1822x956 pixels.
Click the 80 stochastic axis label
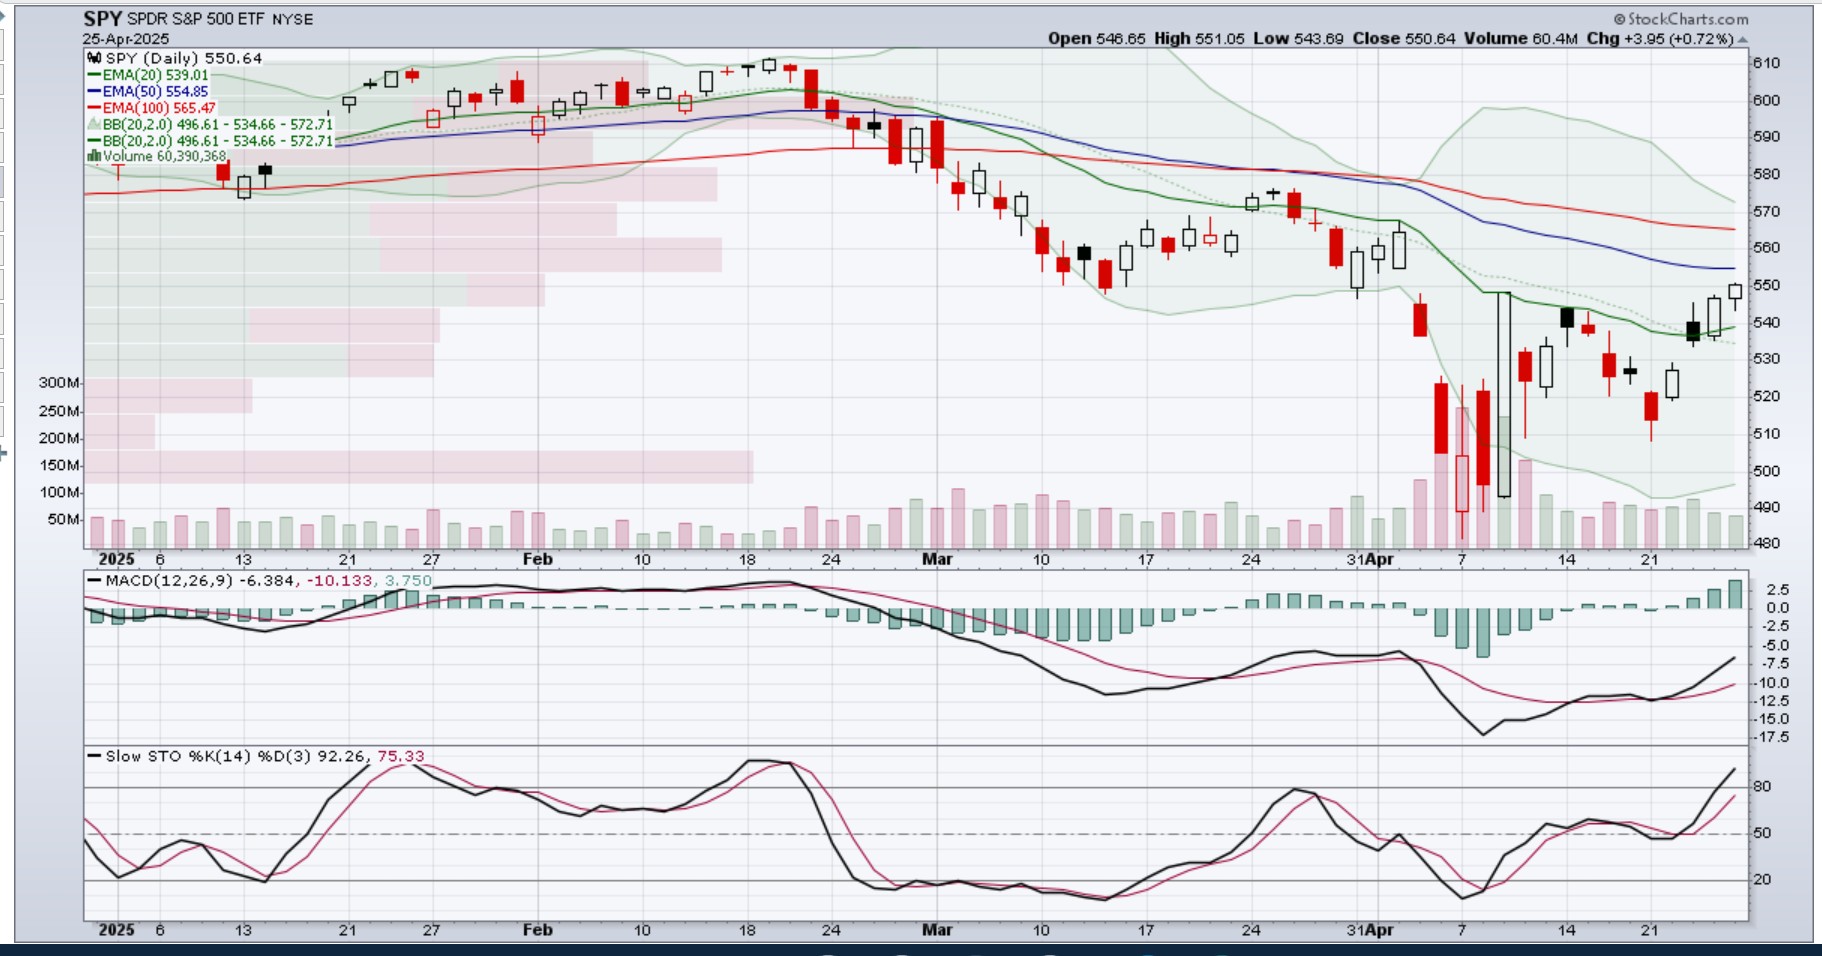point(1762,787)
